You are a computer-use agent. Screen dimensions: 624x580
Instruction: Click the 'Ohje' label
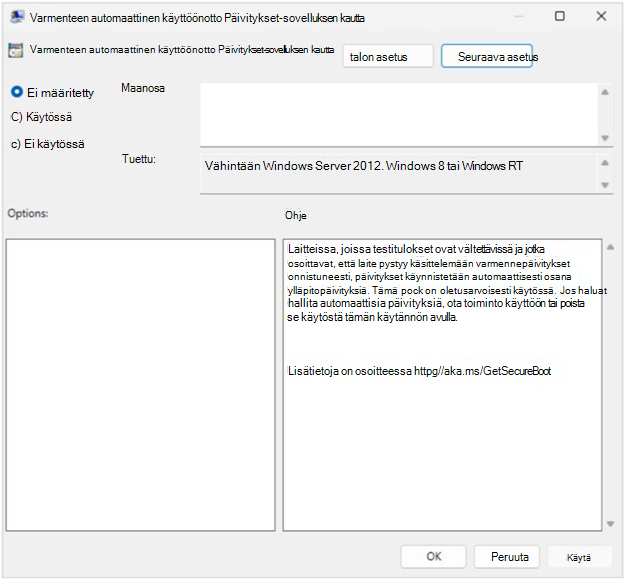point(296,215)
